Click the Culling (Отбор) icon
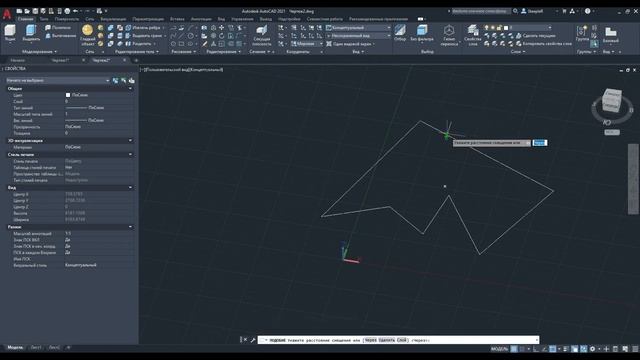This screenshot has height=360, width=640. click(x=400, y=33)
